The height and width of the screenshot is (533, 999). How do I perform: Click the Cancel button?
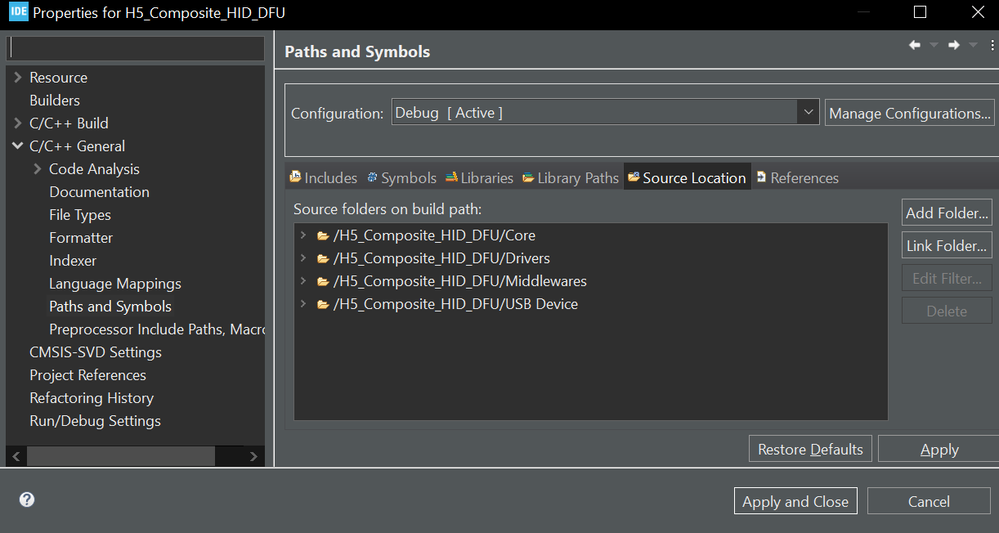928,502
